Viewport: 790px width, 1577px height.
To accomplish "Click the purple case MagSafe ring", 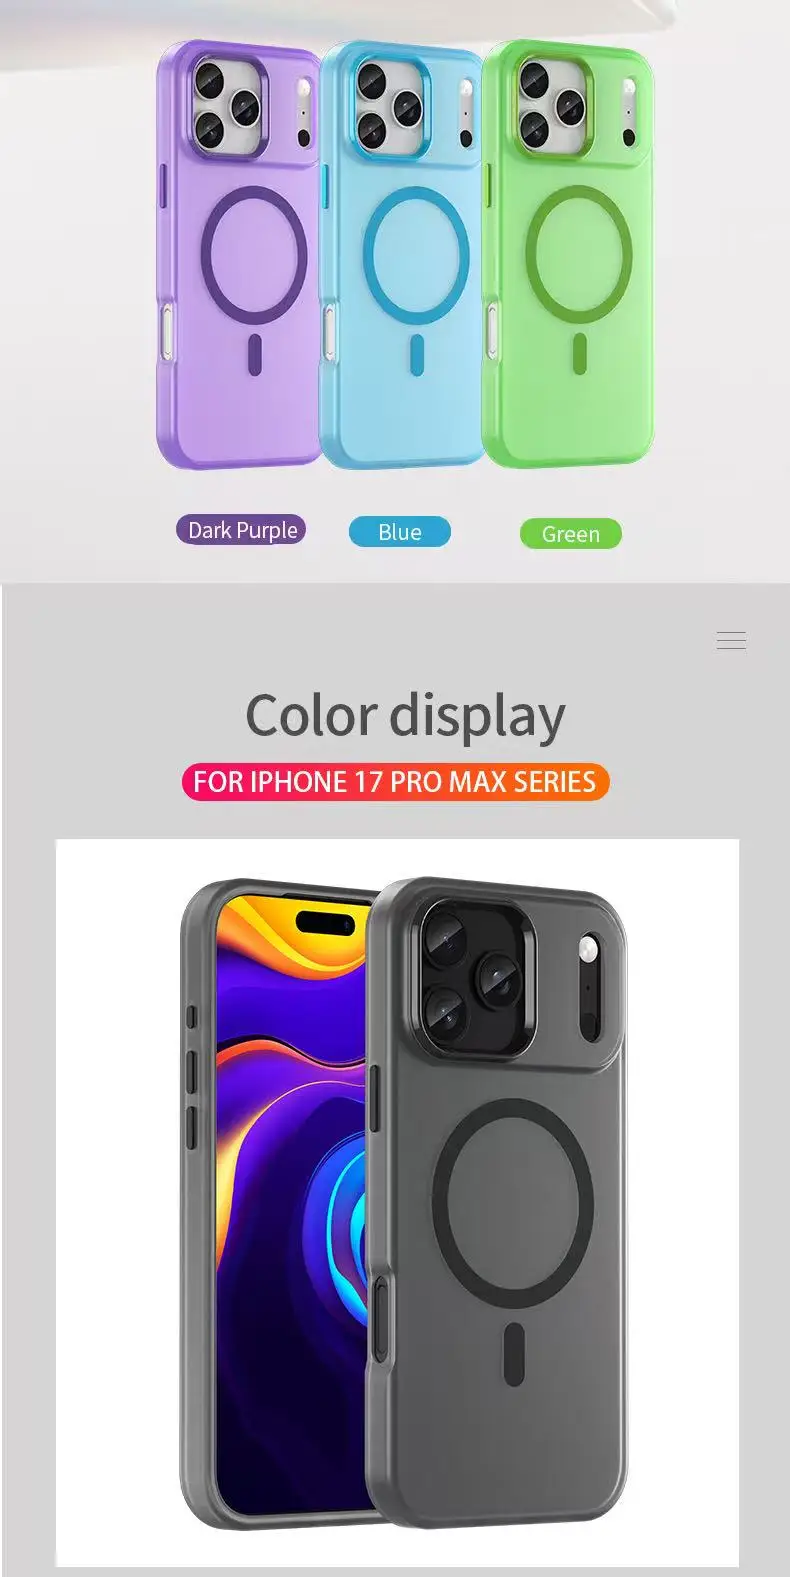I will [253, 251].
